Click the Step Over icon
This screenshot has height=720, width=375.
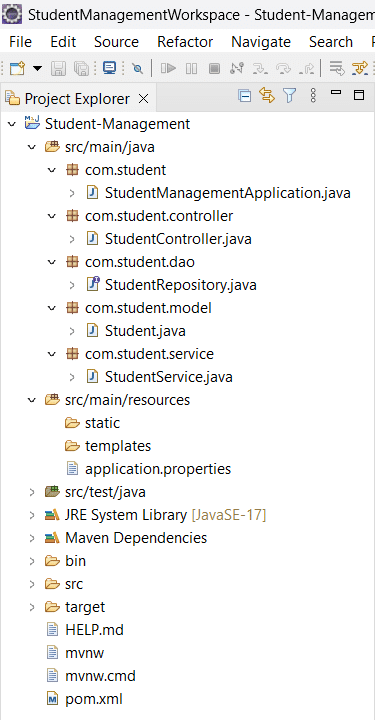[x=283, y=69]
